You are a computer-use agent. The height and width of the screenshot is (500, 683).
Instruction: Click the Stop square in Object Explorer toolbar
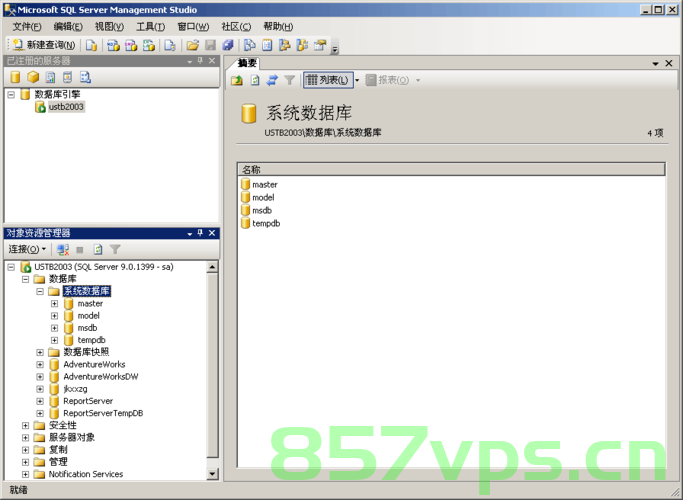coord(80,250)
